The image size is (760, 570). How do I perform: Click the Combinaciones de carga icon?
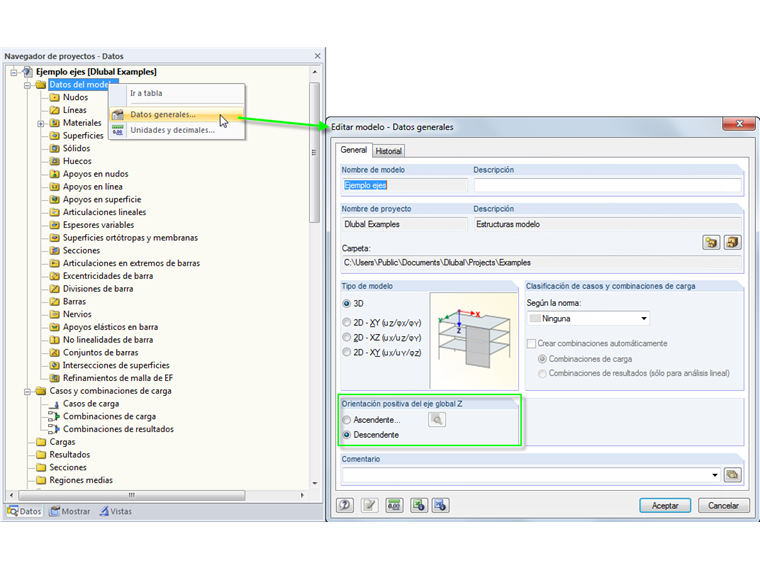pyautogui.click(x=54, y=416)
